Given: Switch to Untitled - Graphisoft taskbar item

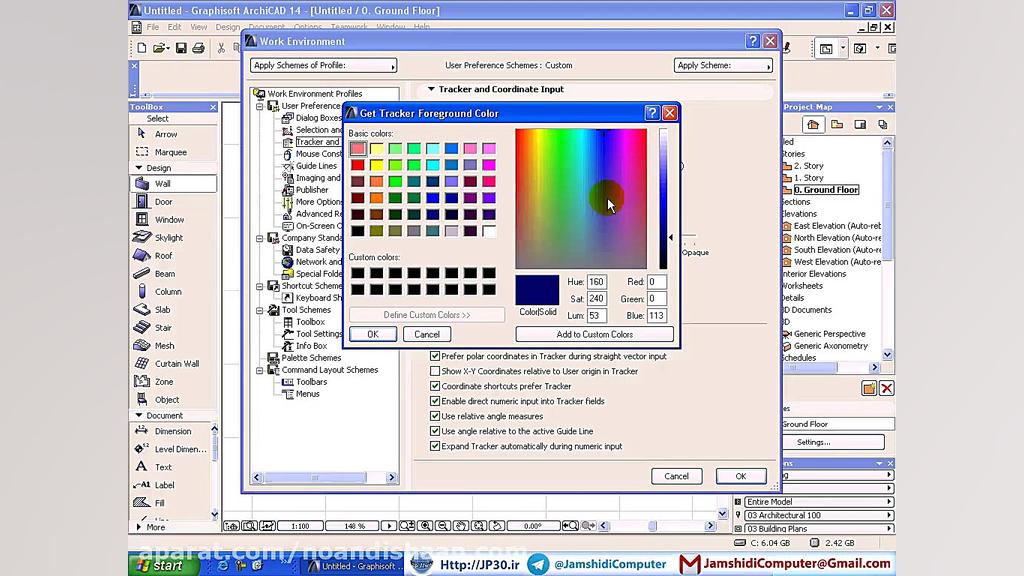Looking at the screenshot, I should (355, 566).
